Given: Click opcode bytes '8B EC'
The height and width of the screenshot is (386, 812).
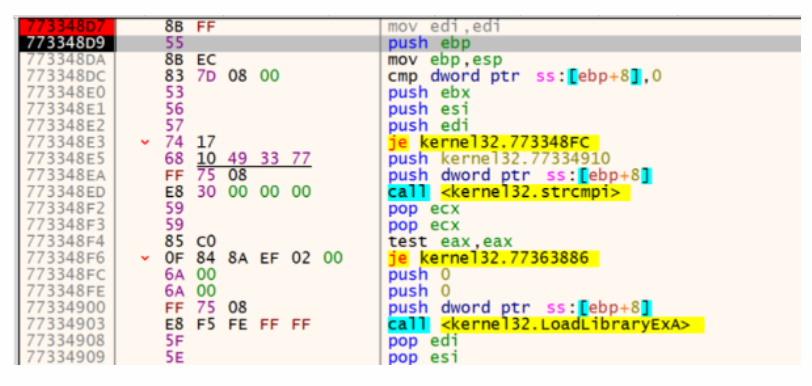Looking at the screenshot, I should pos(190,60).
